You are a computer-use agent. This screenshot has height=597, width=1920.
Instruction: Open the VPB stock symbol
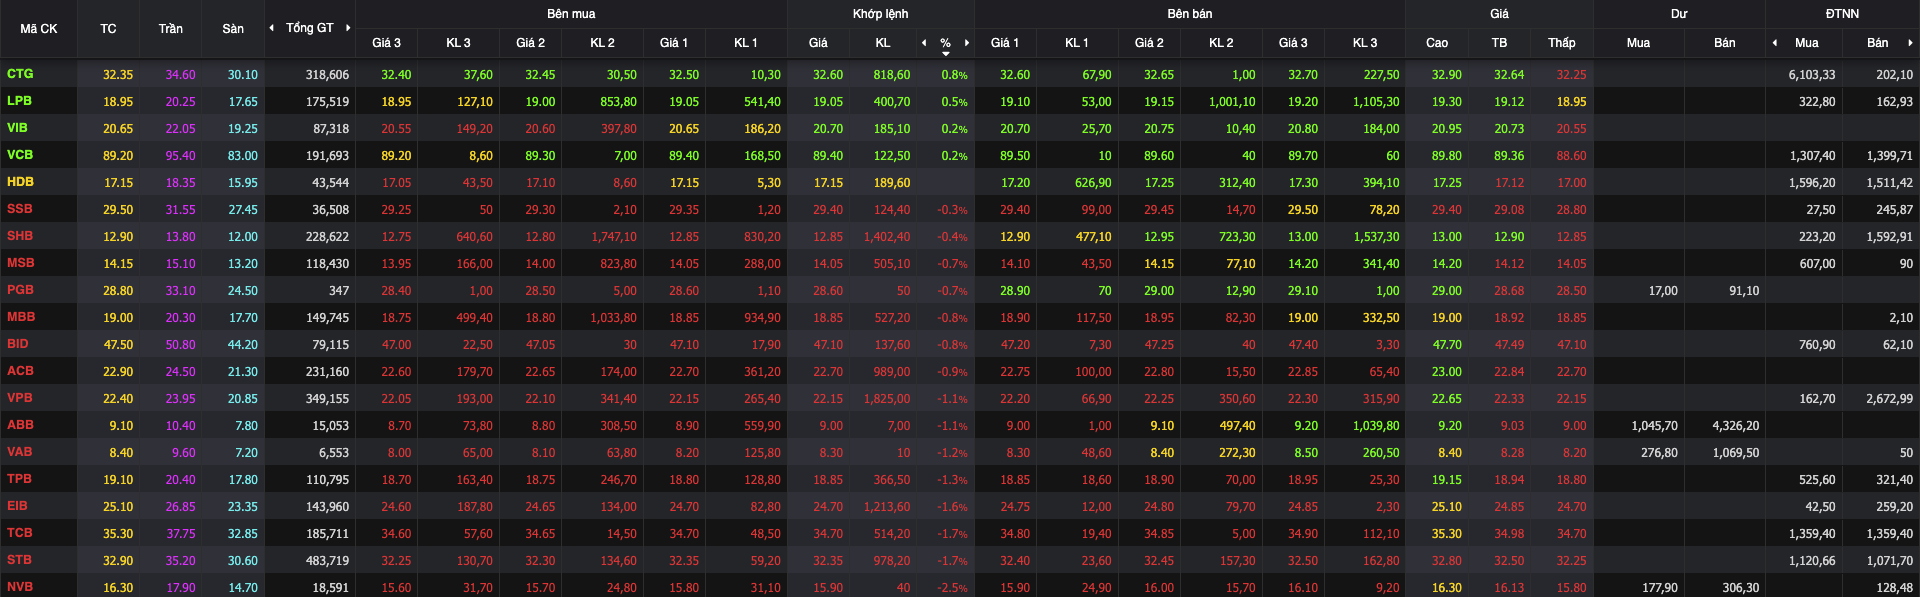coord(20,398)
